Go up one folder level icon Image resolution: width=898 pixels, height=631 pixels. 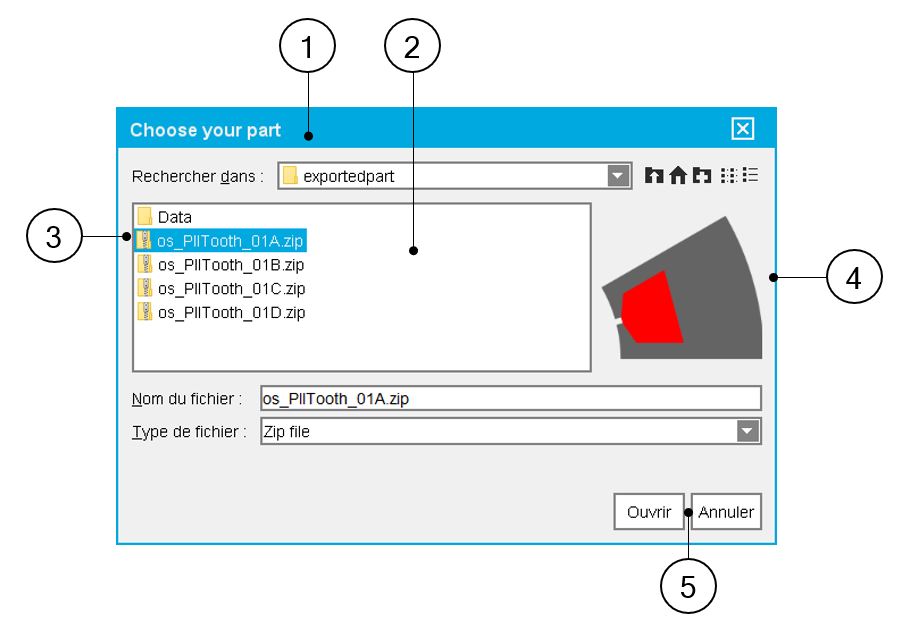[653, 175]
